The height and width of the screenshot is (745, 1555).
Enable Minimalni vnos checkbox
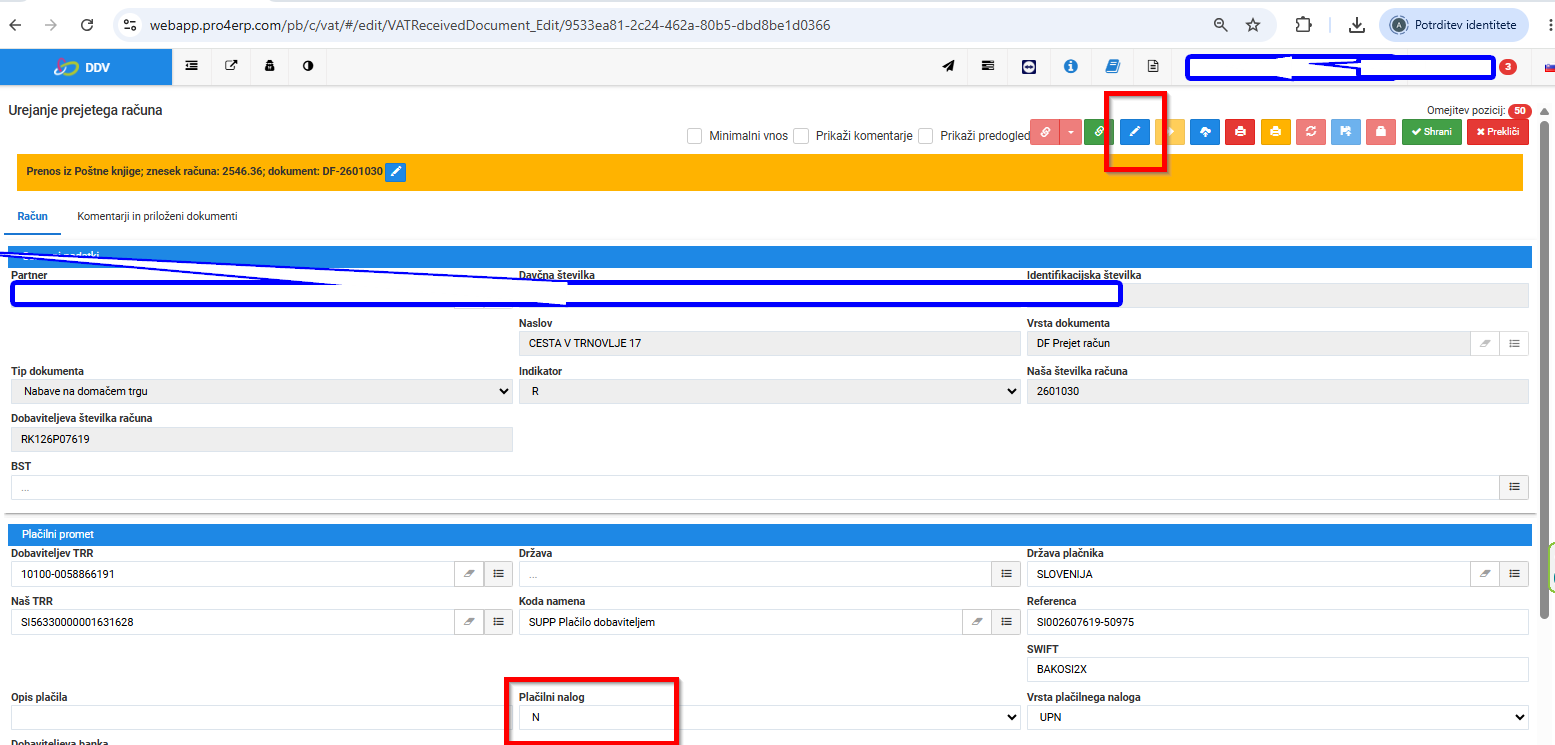point(695,136)
